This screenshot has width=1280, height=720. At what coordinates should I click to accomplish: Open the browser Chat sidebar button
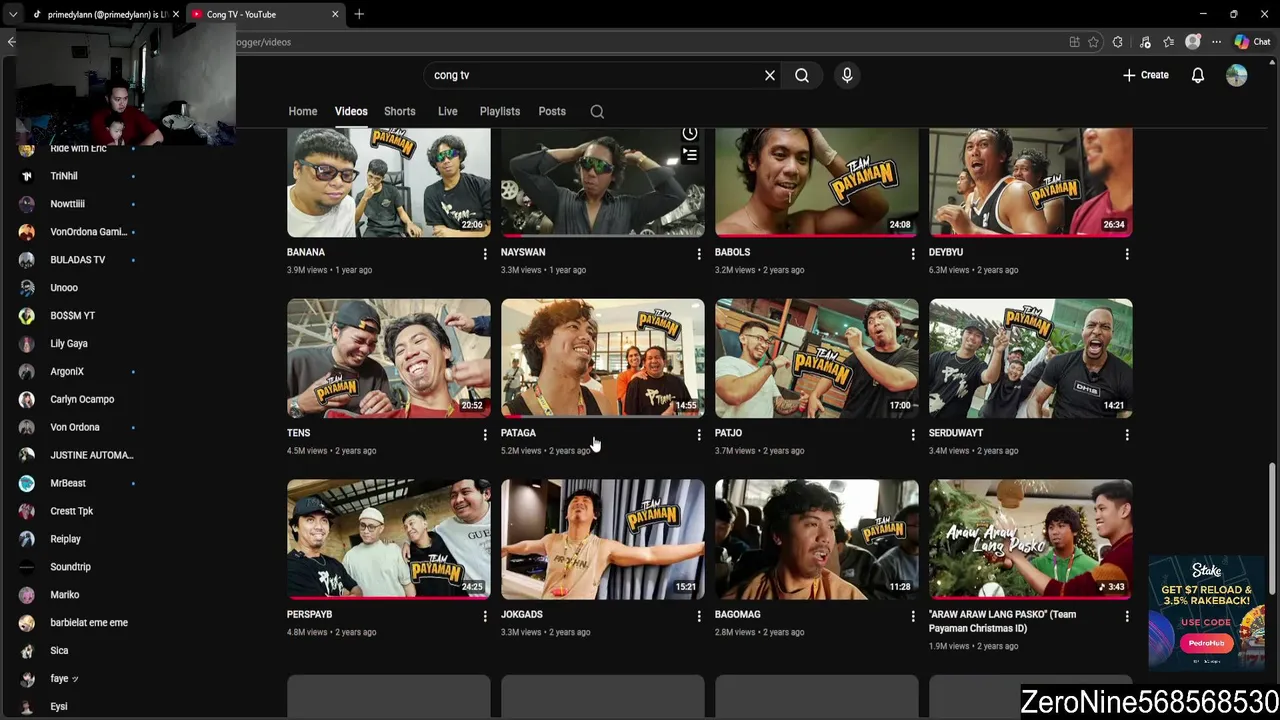pos(1252,42)
